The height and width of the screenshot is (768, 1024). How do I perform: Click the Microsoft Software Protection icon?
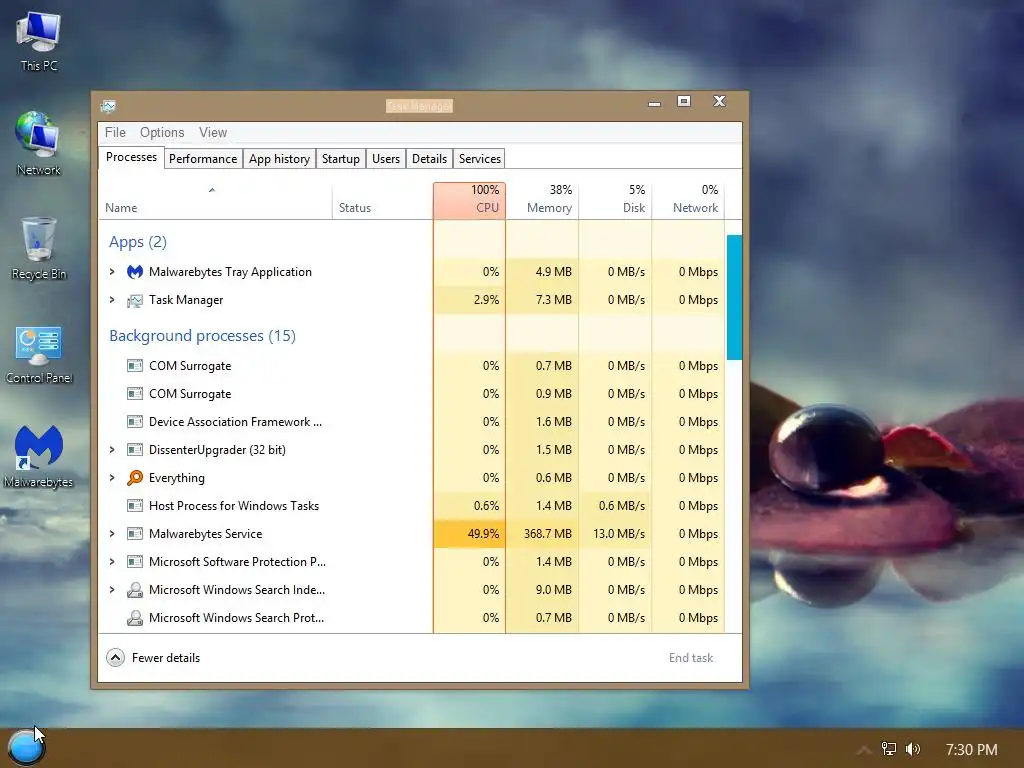pyautogui.click(x=135, y=562)
